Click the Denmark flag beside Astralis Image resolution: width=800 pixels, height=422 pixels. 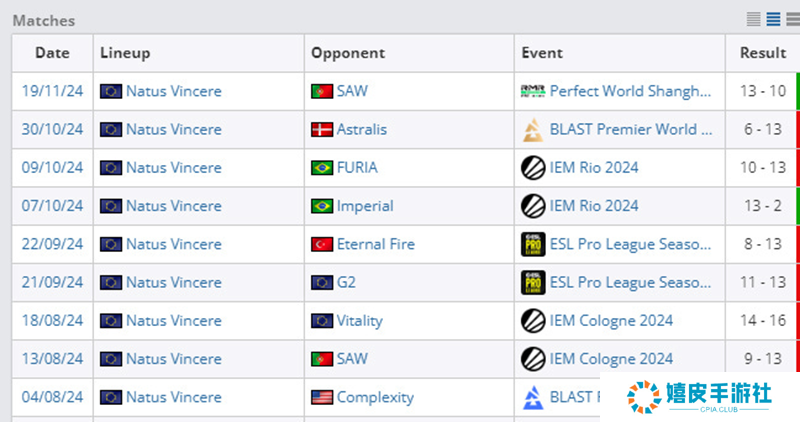(x=322, y=129)
